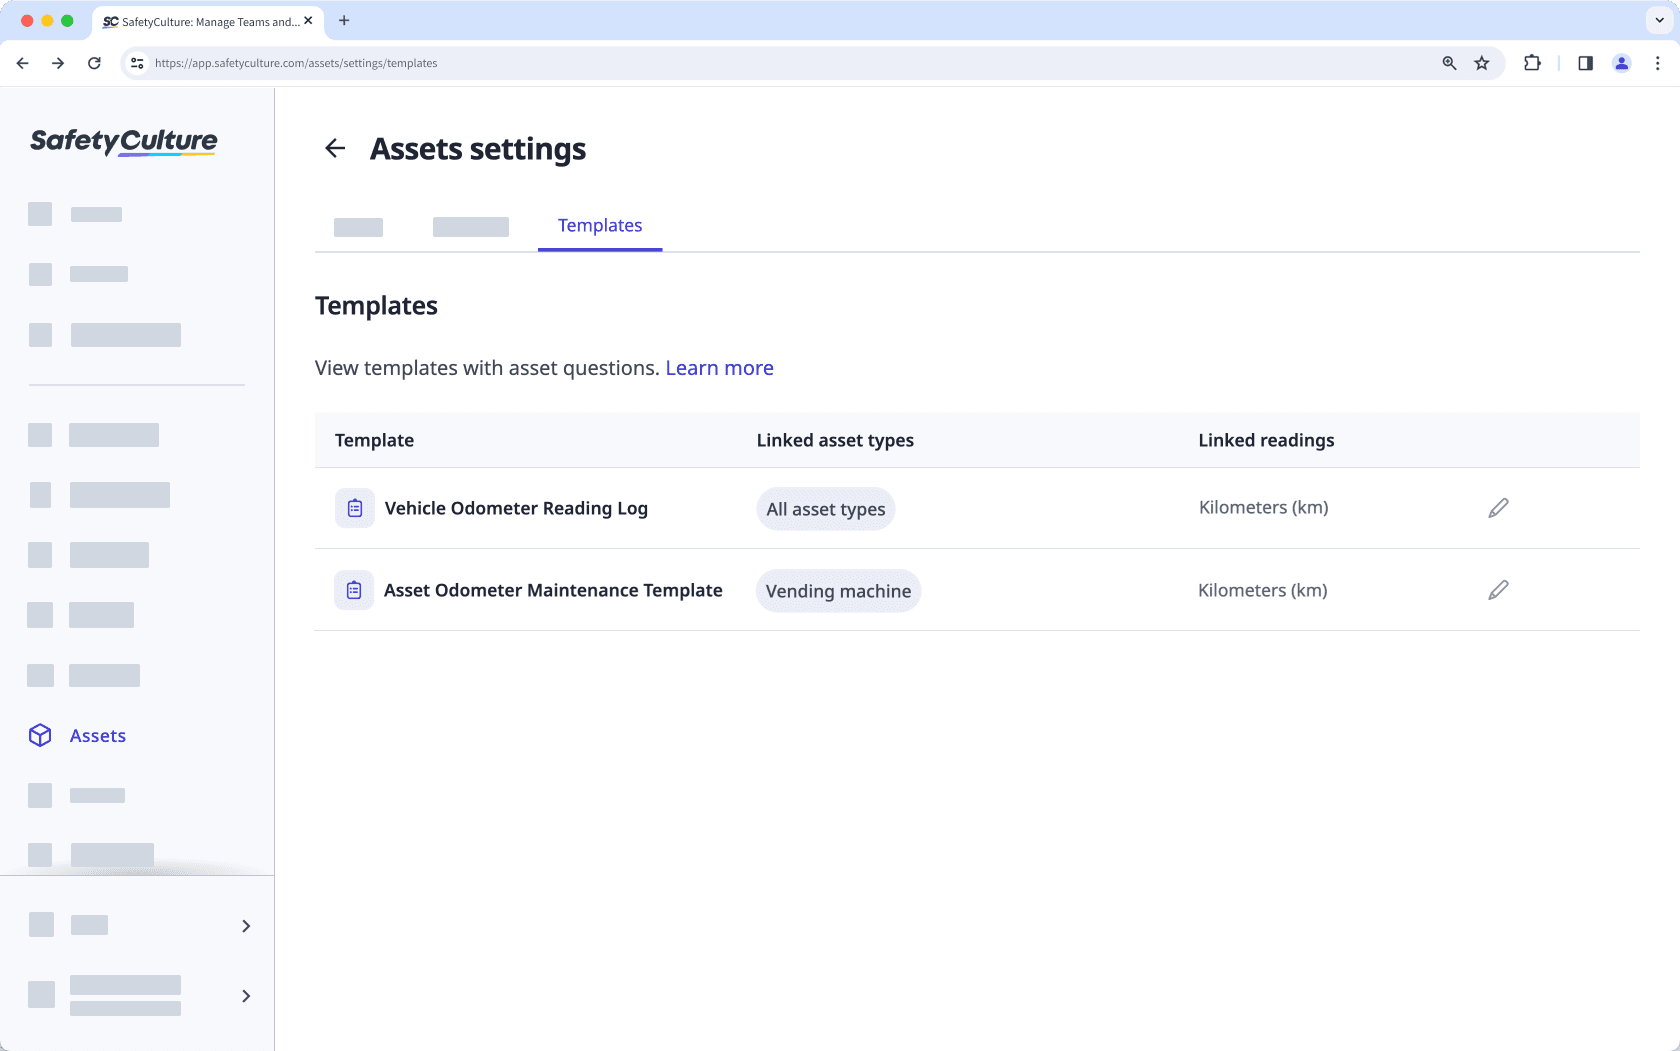The width and height of the screenshot is (1680, 1051).
Task: Open the Learn more link
Action: point(719,368)
